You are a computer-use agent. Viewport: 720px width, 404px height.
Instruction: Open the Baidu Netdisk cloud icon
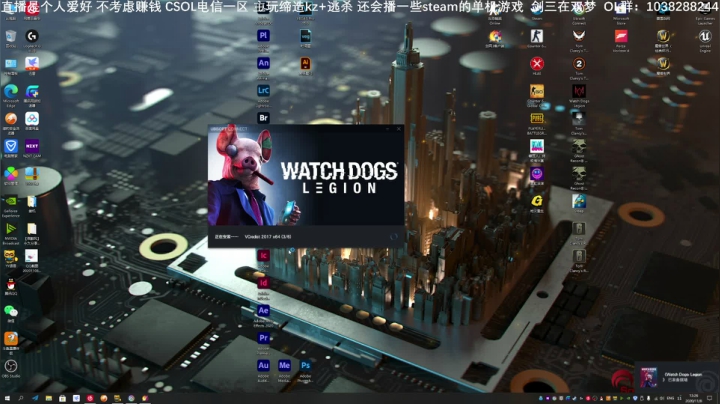tap(32, 119)
